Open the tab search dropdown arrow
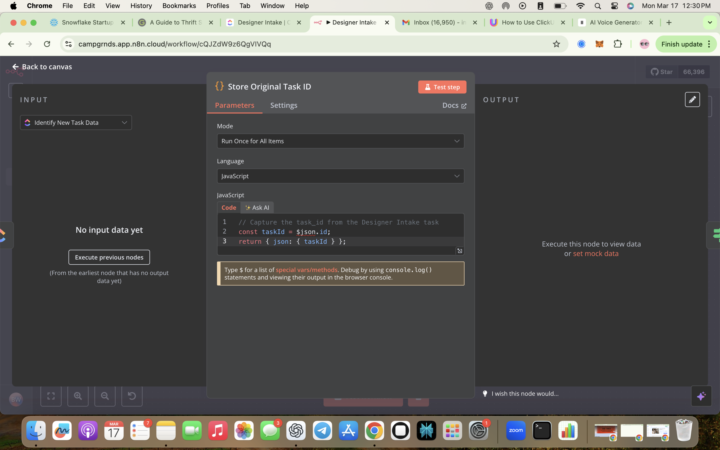 tap(709, 22)
